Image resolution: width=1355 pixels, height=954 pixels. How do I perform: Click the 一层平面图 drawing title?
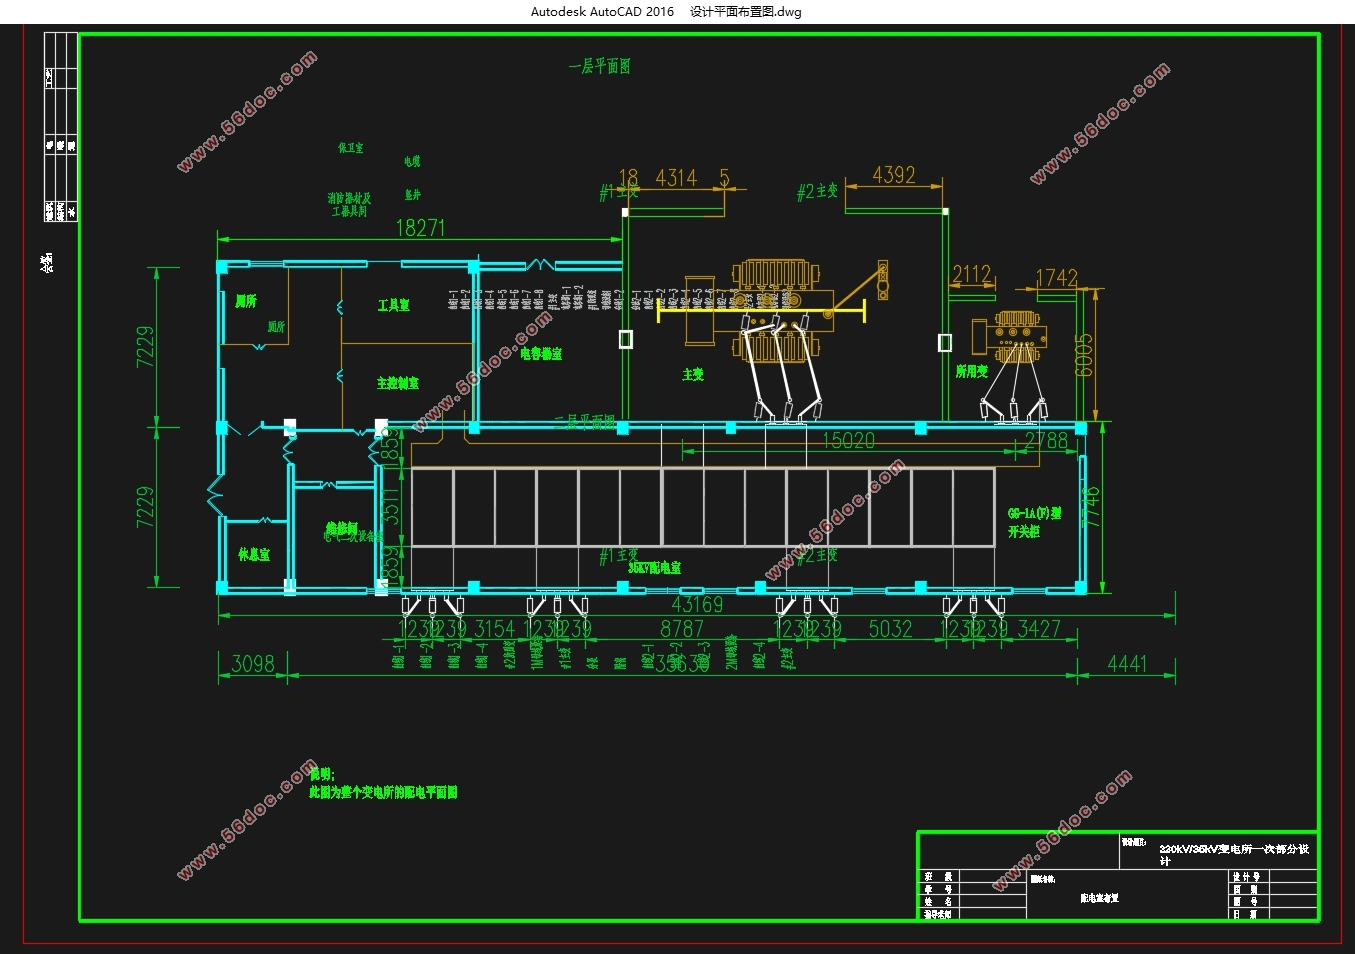(600, 66)
